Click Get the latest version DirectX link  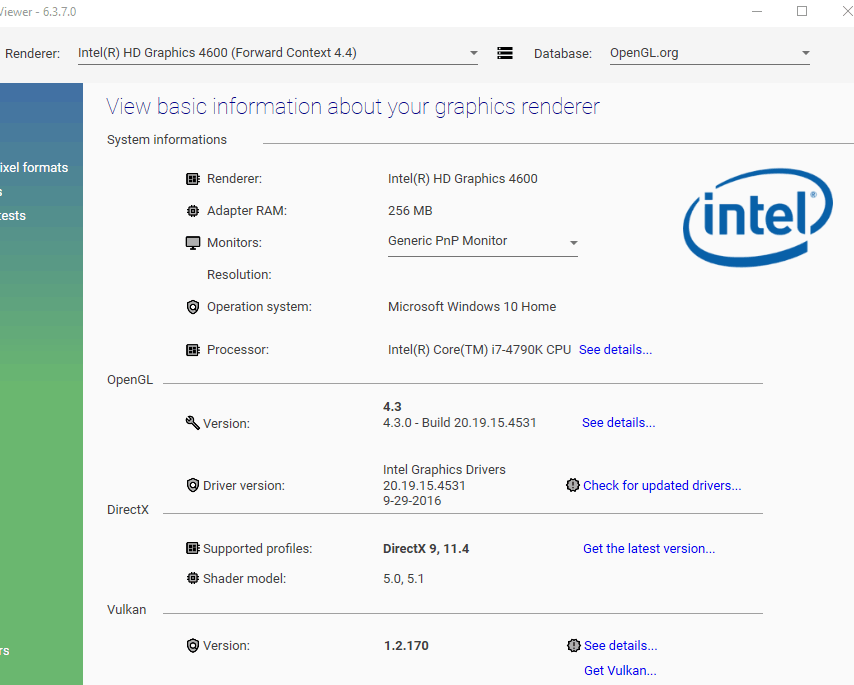tap(649, 548)
